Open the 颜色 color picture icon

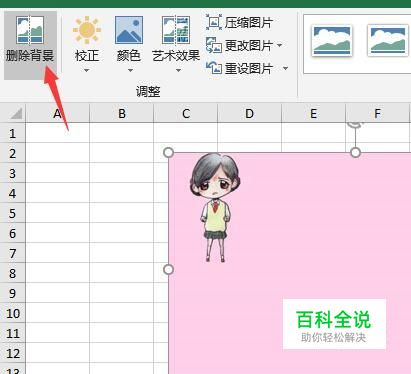click(129, 30)
